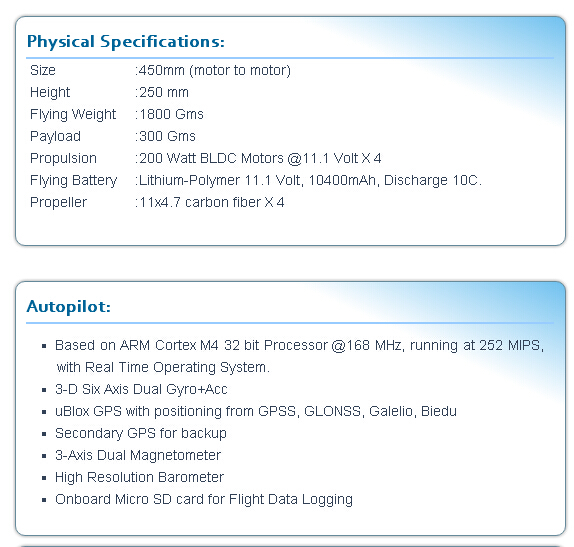Click the Real Time Operating System line
Viewport: 574px width, 547px height.
tap(163, 367)
